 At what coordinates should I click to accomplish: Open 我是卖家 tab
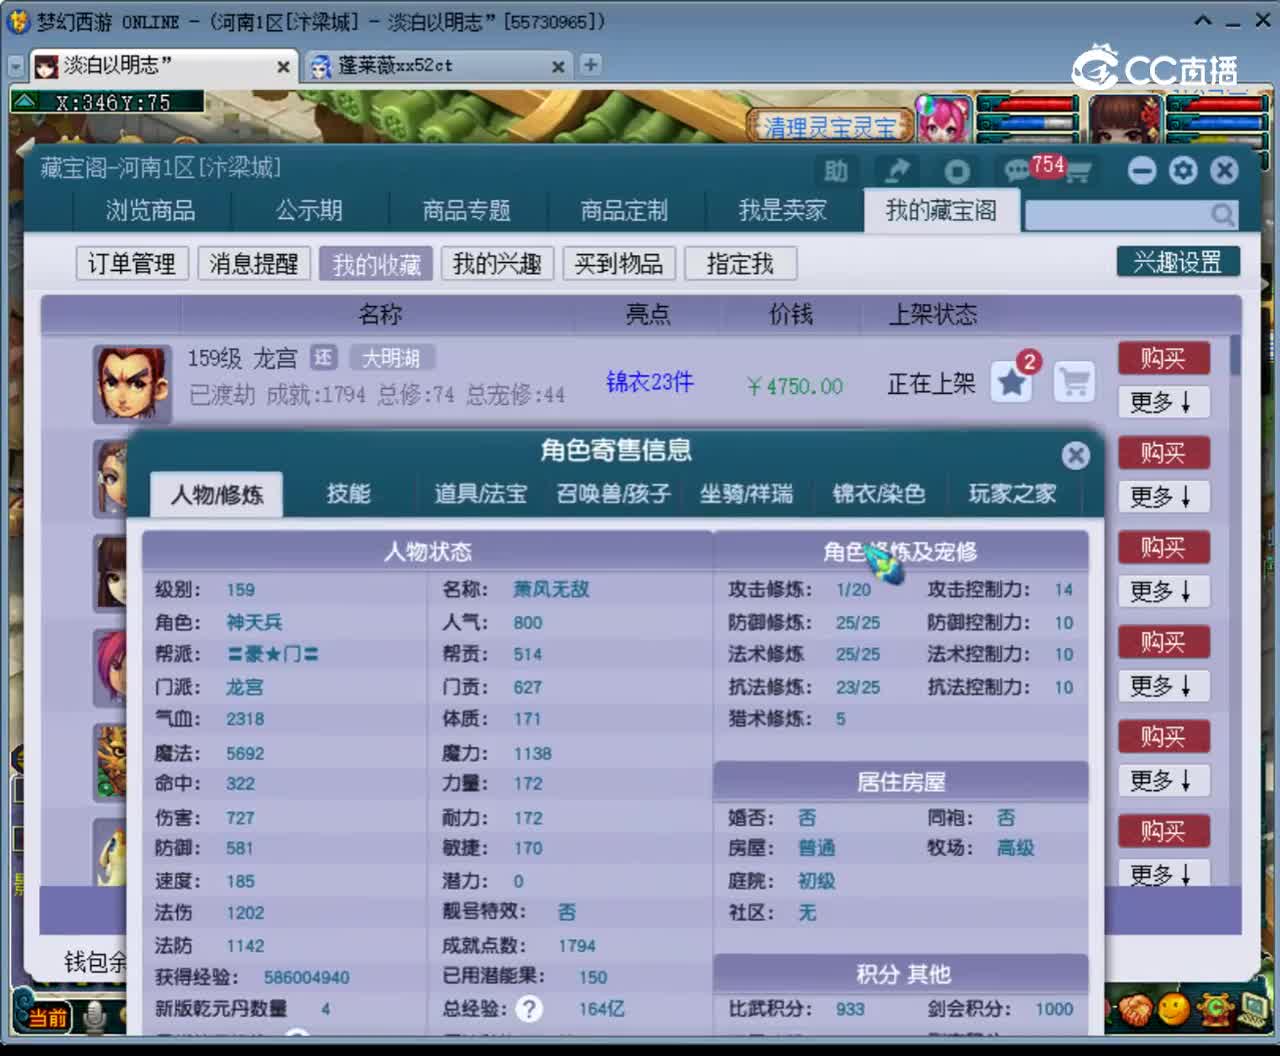pos(783,211)
